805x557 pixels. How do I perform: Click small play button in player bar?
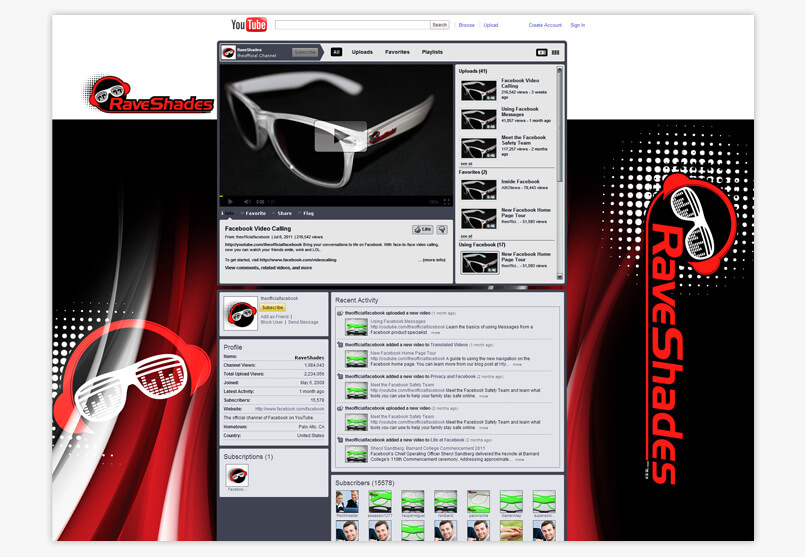pos(231,202)
